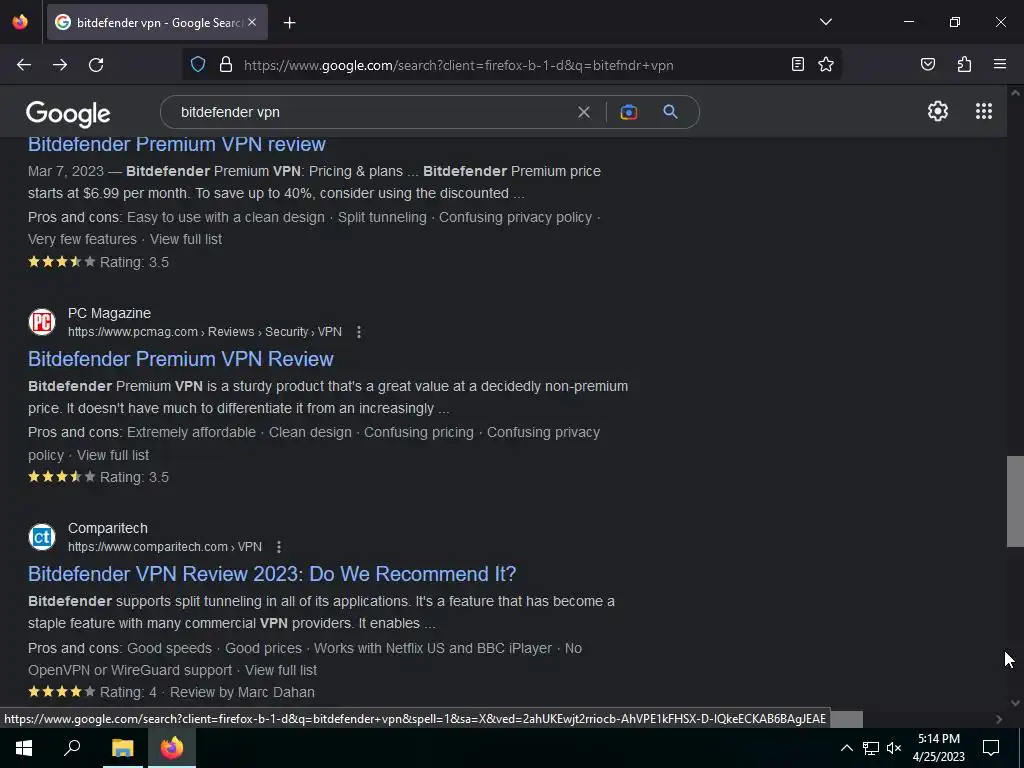The height and width of the screenshot is (768, 1024).
Task: Show hidden system tray icons
Action: (846, 748)
